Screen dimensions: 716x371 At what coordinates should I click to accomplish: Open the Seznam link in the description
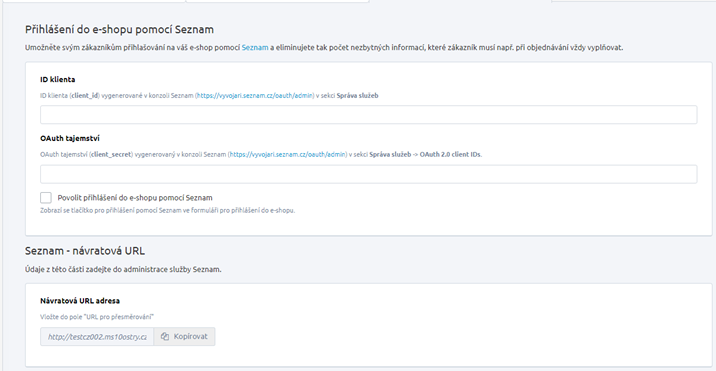click(x=255, y=48)
